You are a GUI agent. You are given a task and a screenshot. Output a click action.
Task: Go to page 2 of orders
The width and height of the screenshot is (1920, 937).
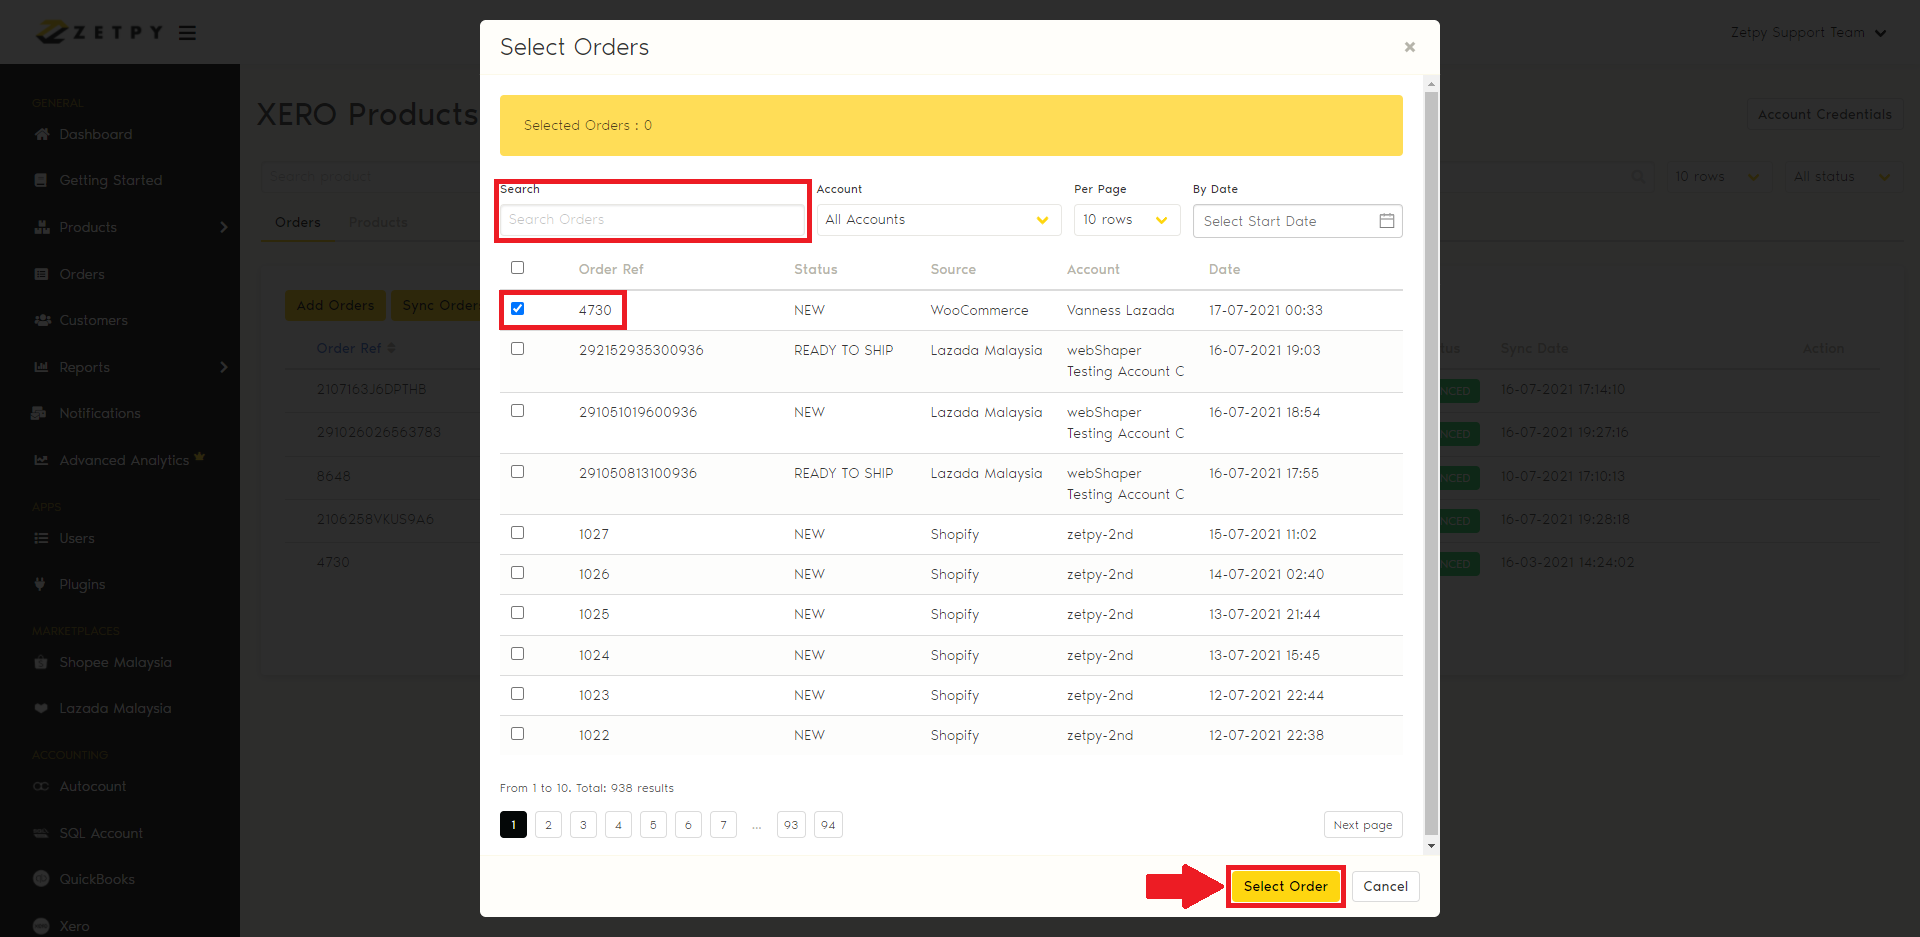click(x=548, y=825)
